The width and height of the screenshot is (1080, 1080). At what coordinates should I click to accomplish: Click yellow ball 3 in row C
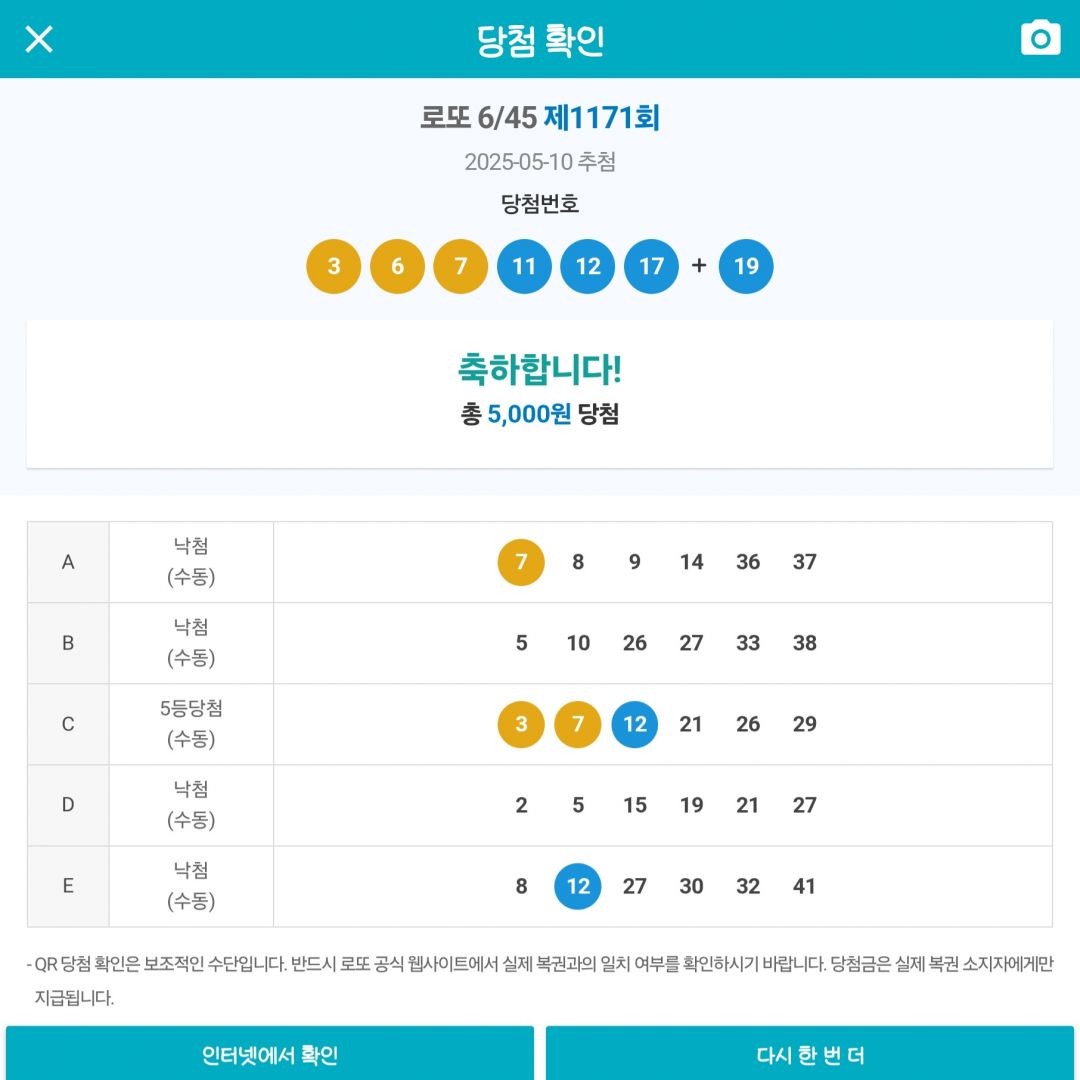click(521, 724)
